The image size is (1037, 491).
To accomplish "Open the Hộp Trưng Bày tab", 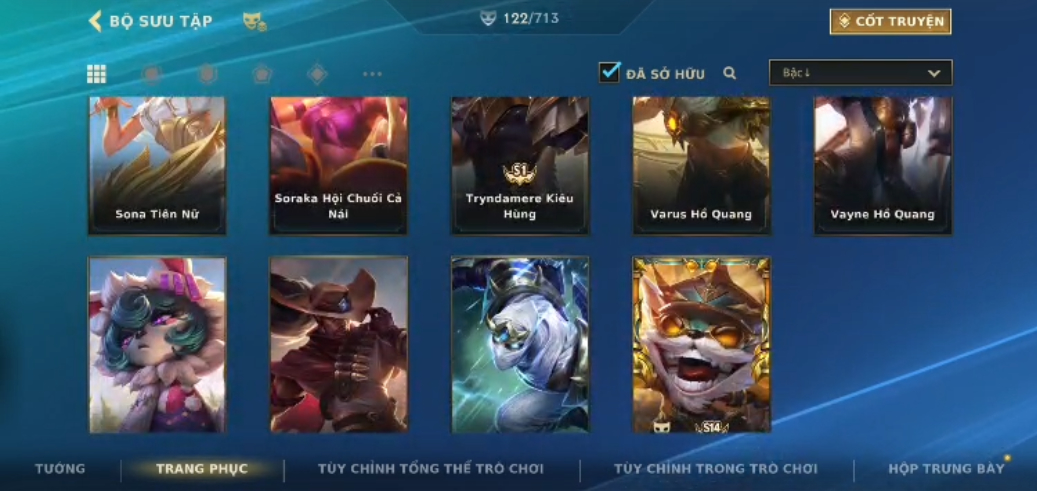I will click(x=946, y=469).
